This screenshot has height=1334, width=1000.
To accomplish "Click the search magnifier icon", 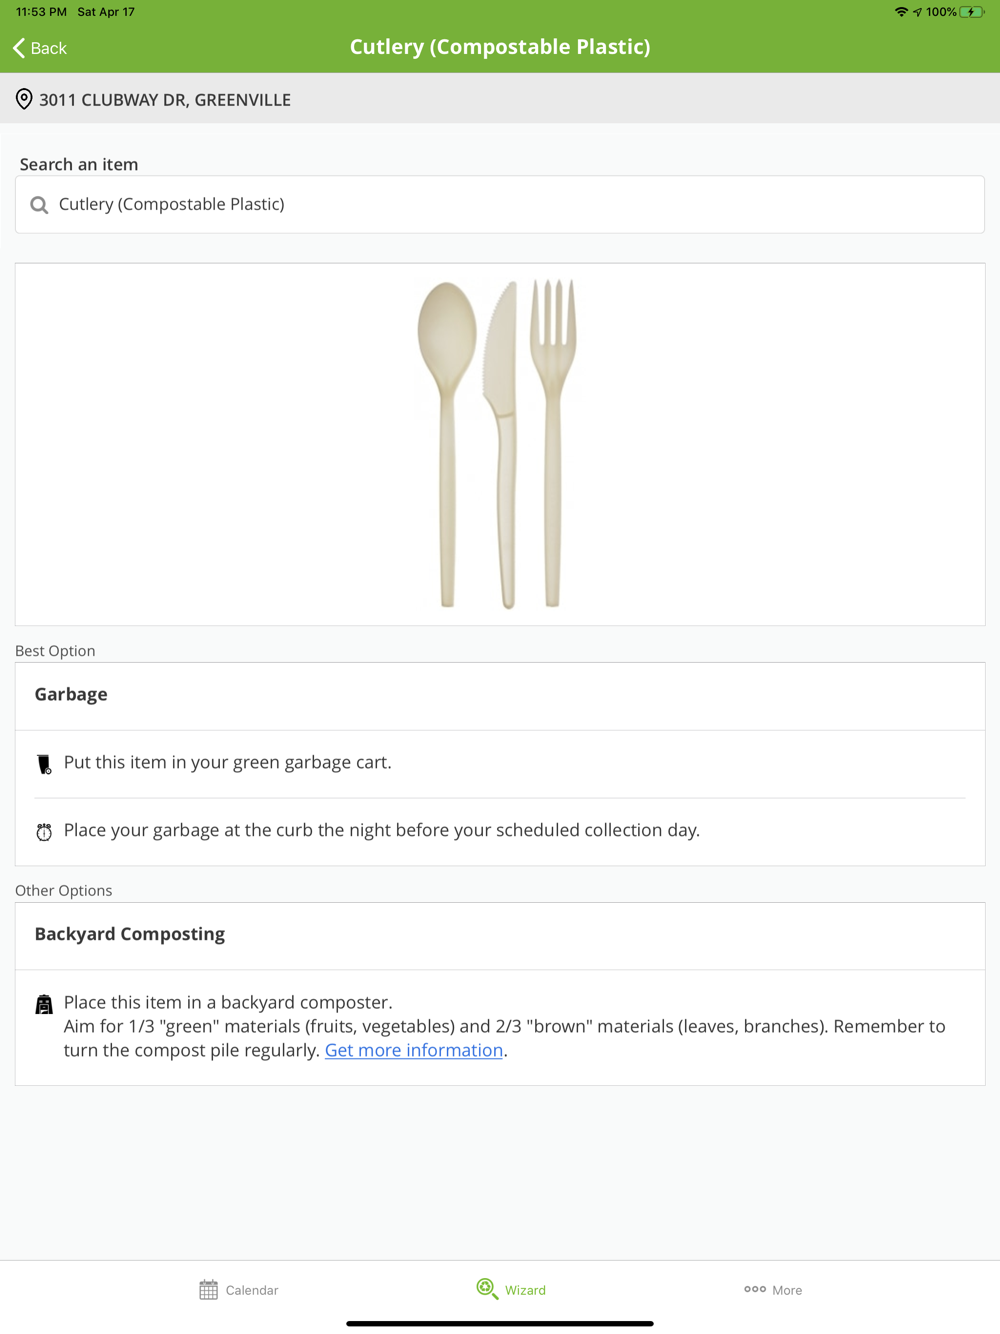I will pyautogui.click(x=39, y=205).
